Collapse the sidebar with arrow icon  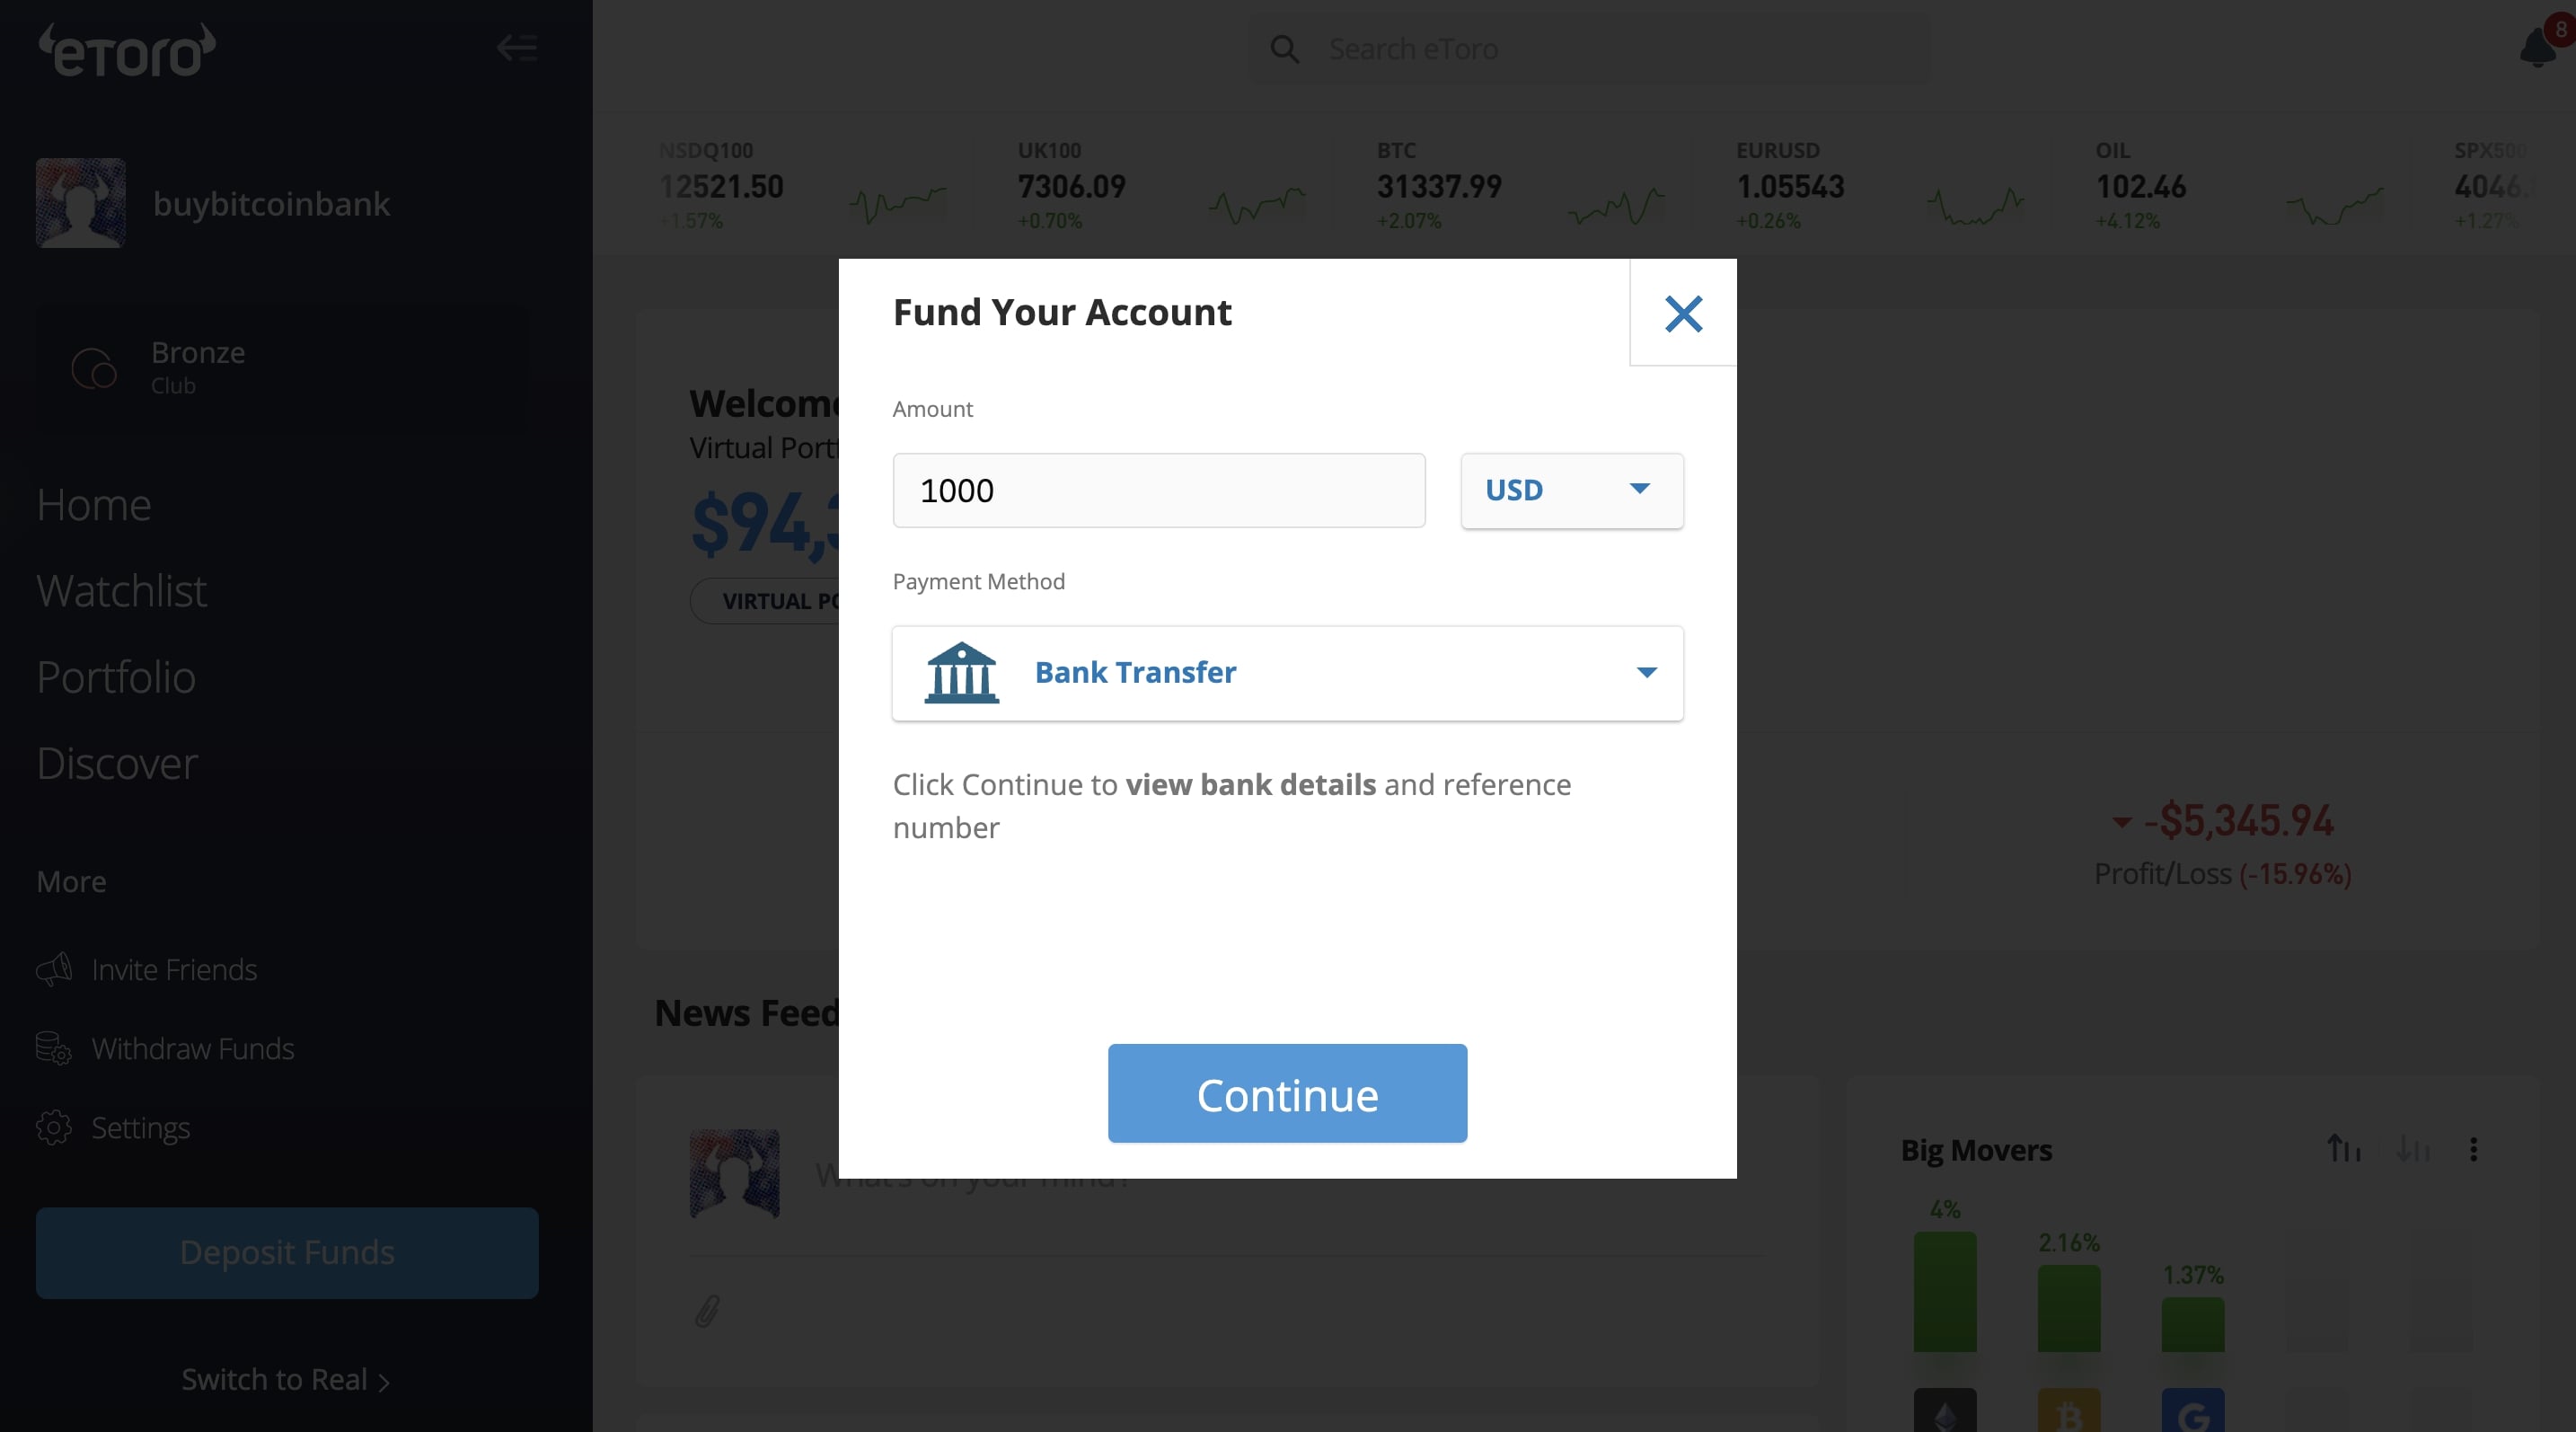pos(517,47)
